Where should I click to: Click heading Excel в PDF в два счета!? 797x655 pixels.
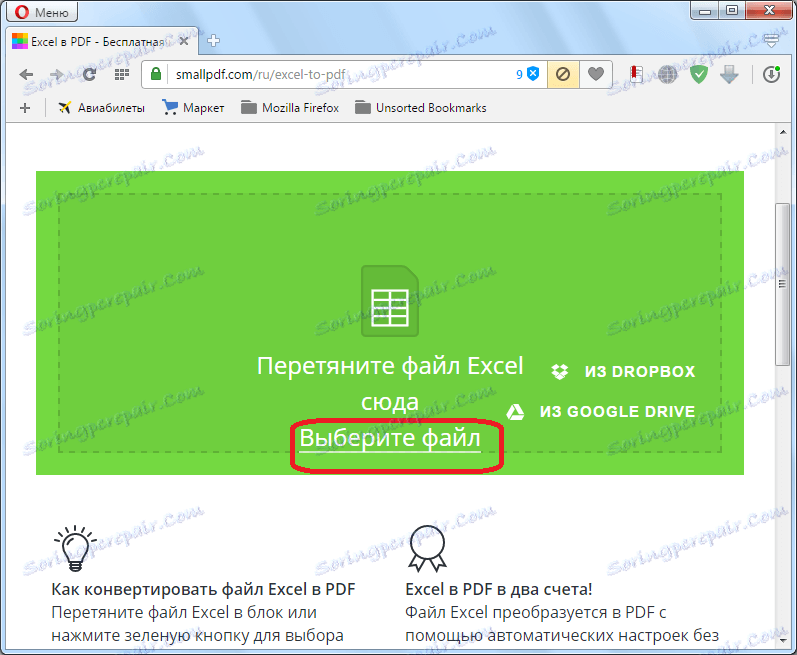tap(499, 589)
